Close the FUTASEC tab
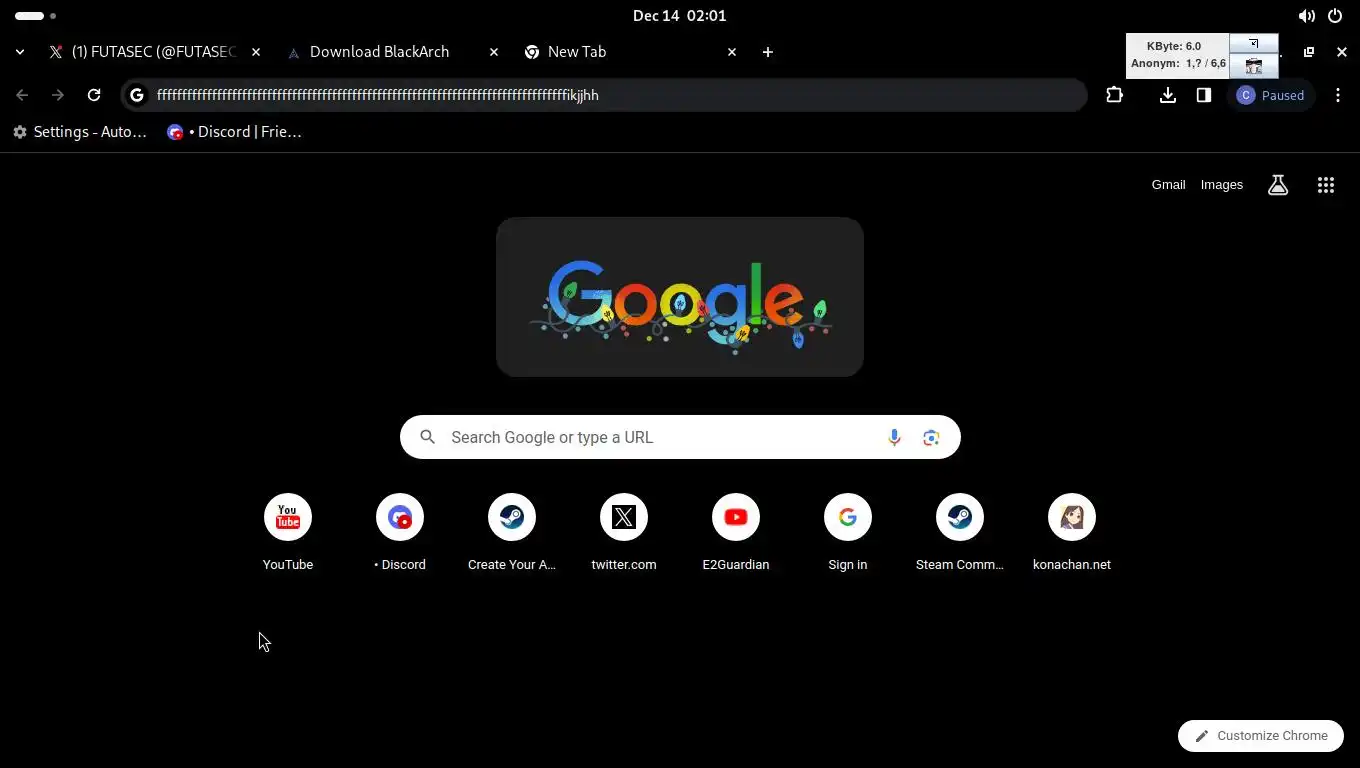Screen dimensions: 1360x768 coord(256,52)
